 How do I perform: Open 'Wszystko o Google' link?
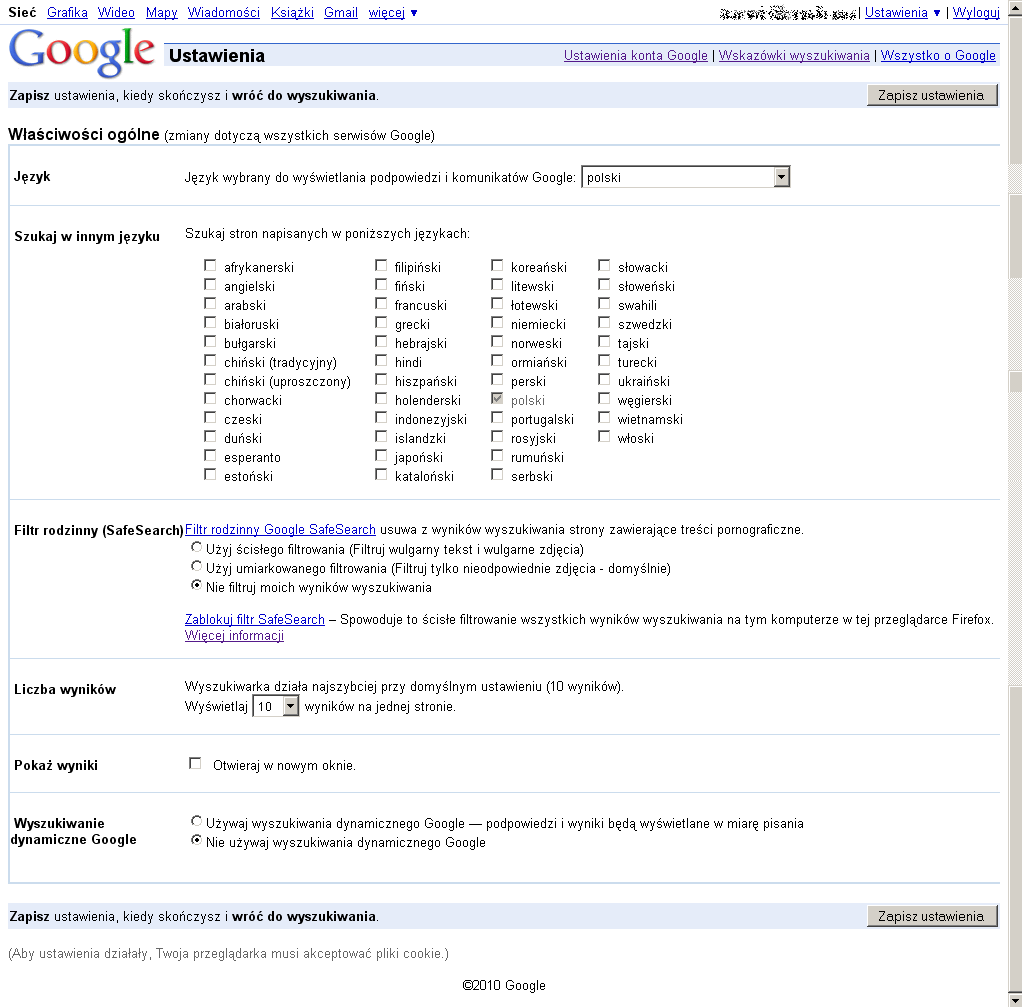pyautogui.click(x=938, y=55)
